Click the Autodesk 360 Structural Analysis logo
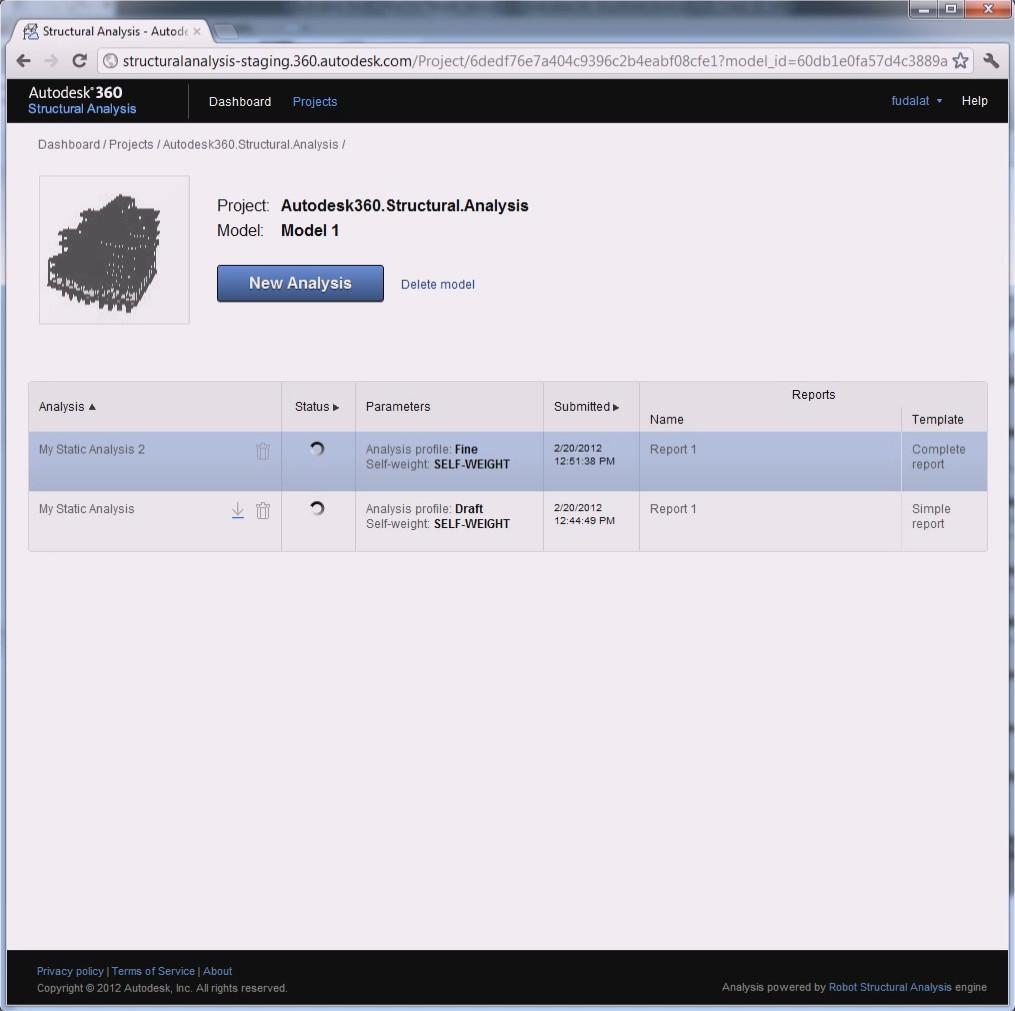This screenshot has height=1011, width=1015. point(82,100)
